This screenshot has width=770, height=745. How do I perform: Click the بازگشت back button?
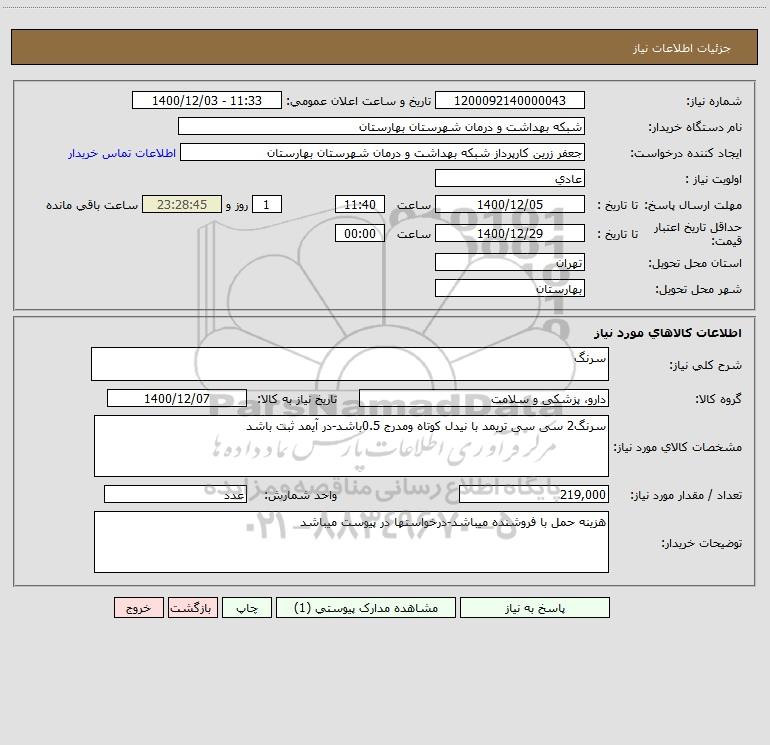tap(192, 608)
